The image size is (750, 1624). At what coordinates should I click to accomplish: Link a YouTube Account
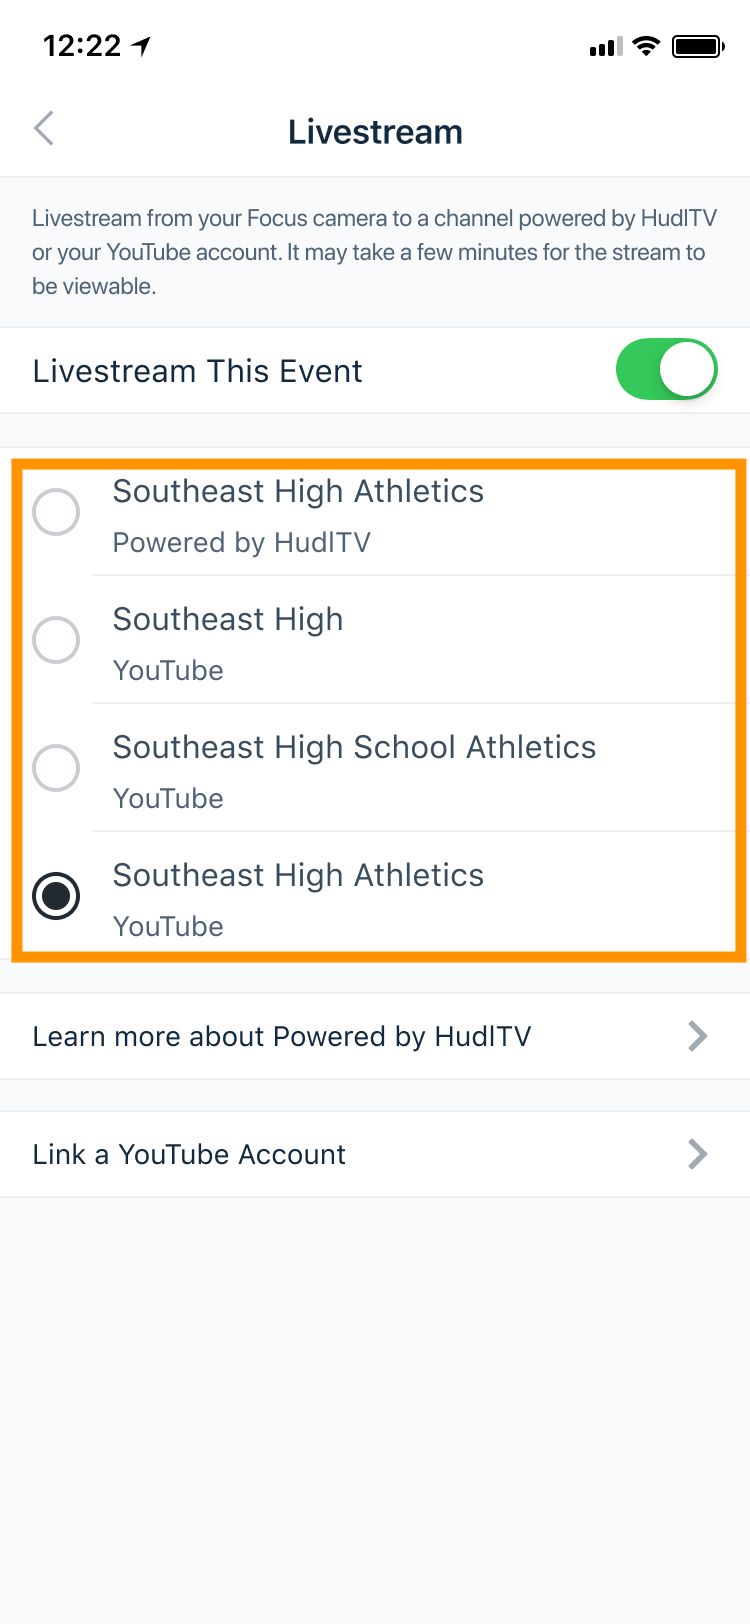pyautogui.click(x=188, y=1154)
